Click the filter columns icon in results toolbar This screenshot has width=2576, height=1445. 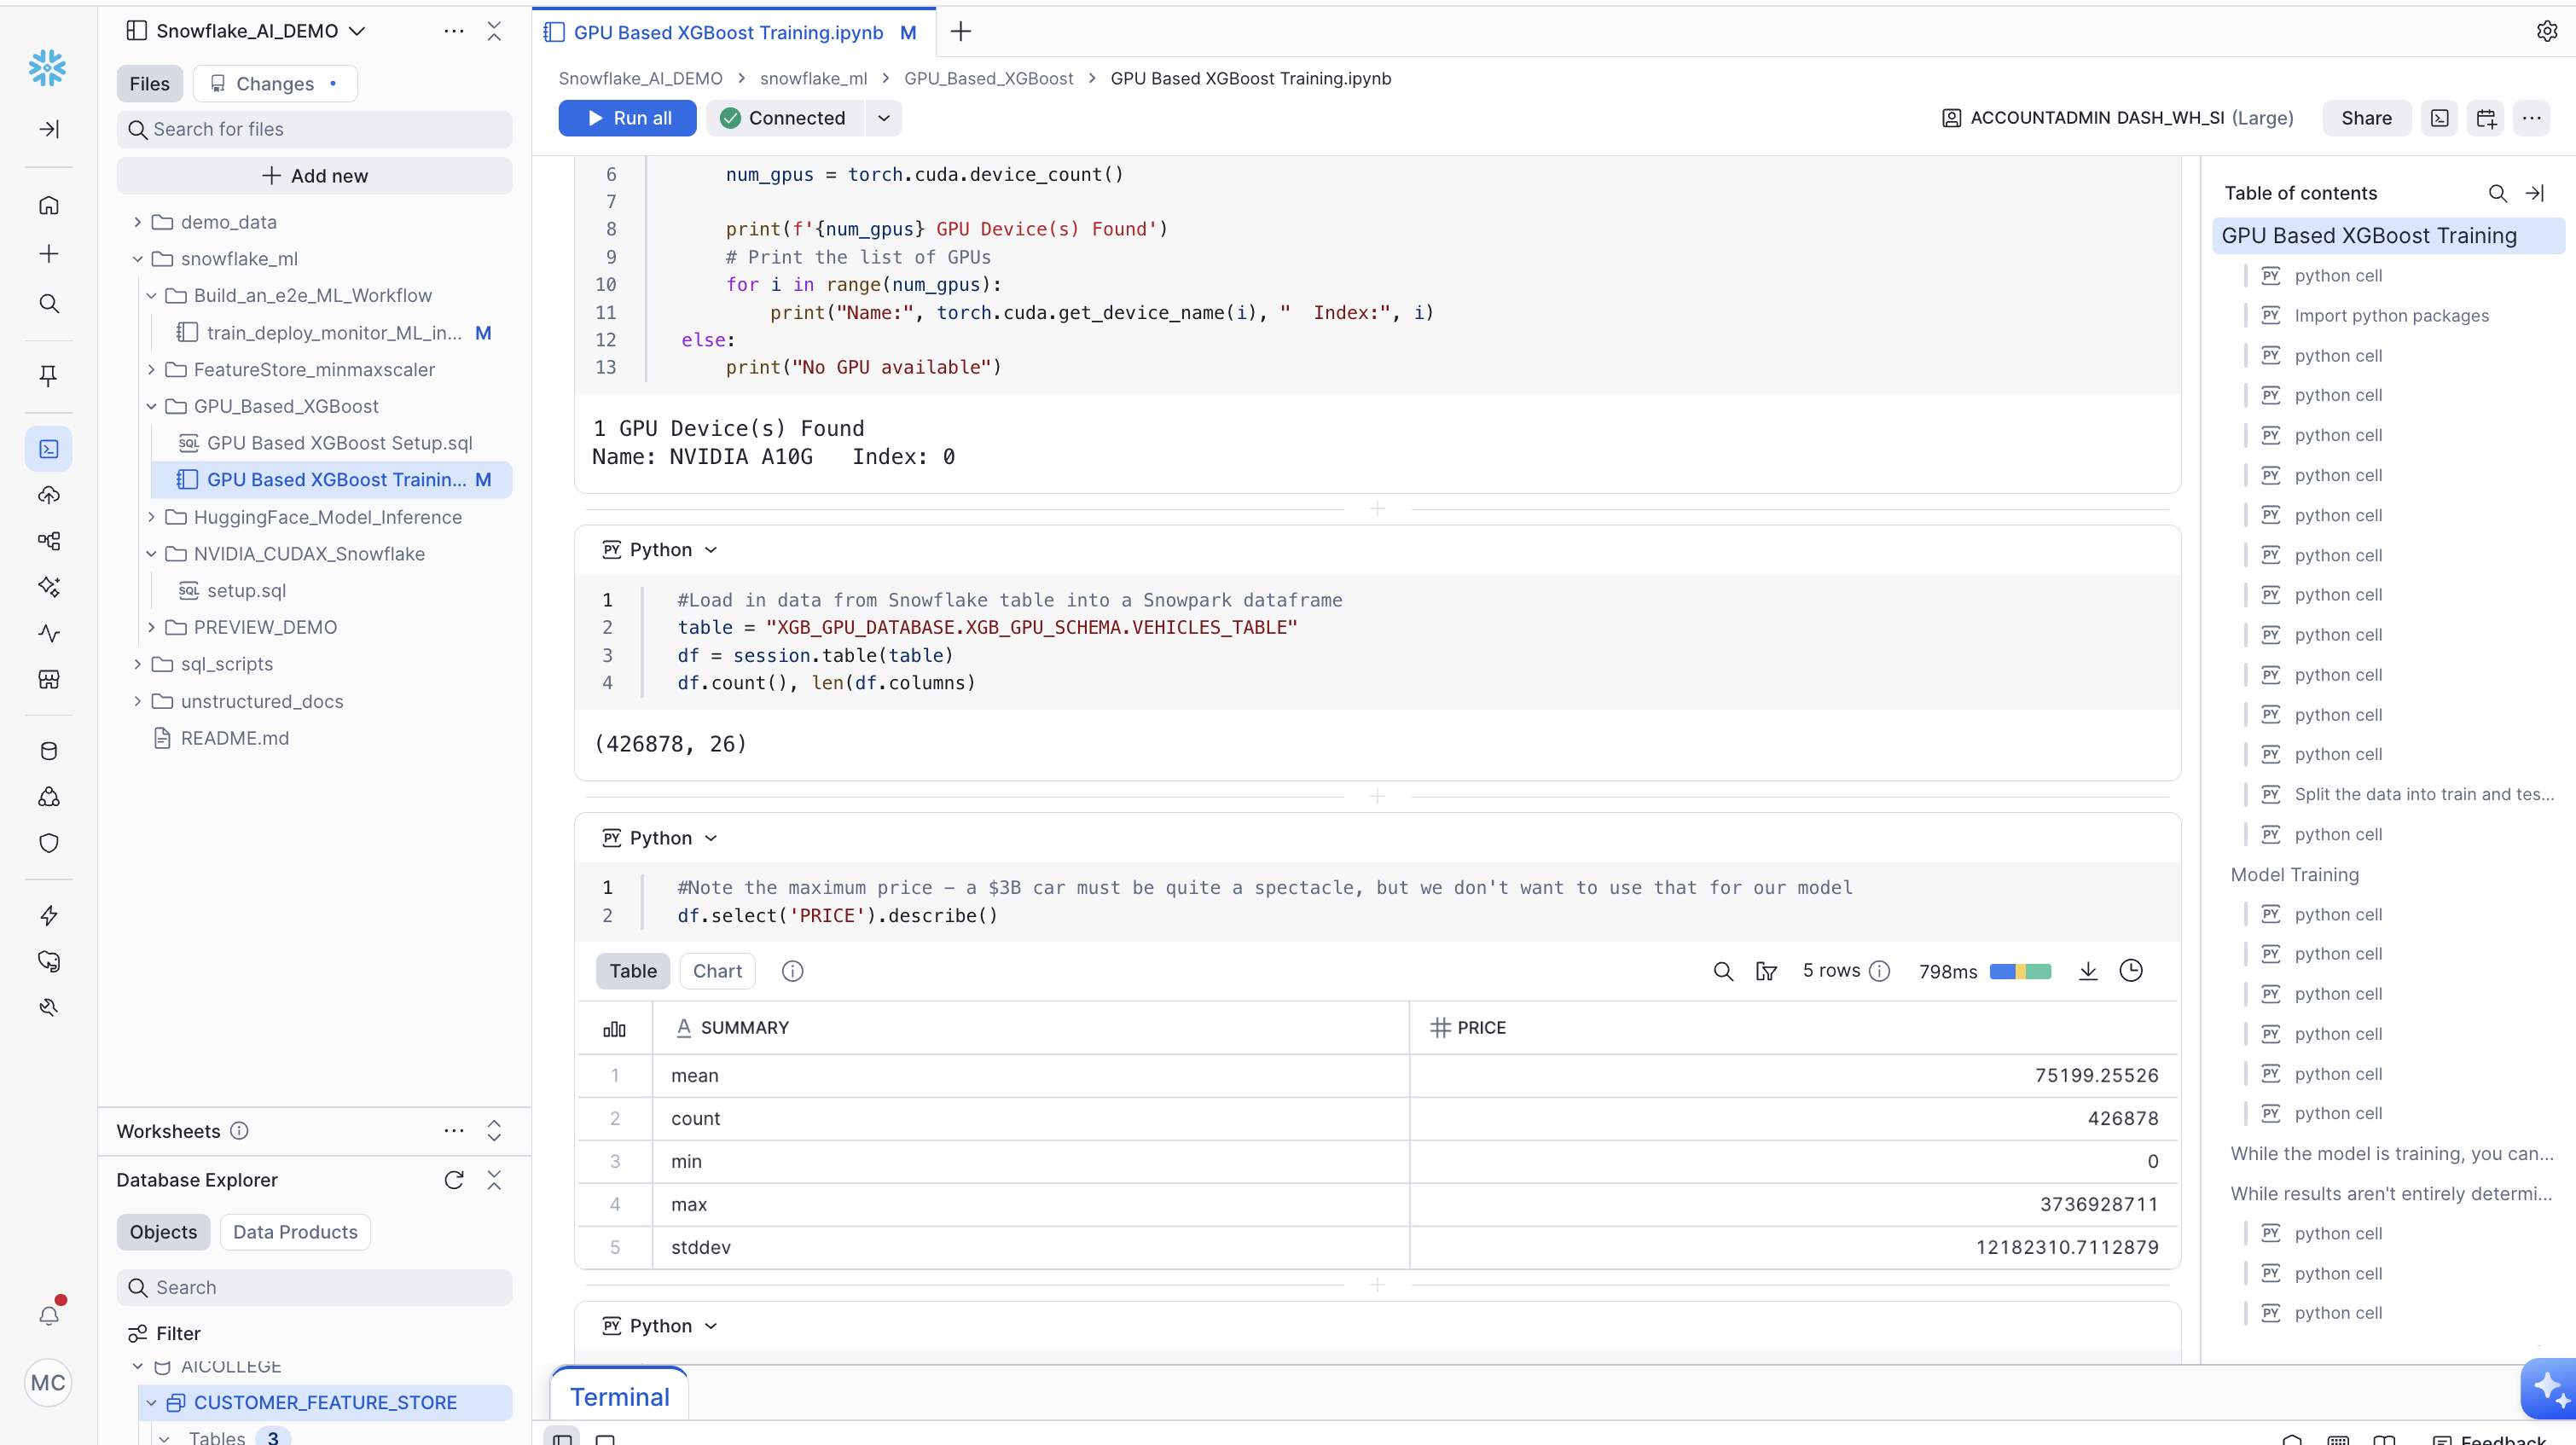click(1766, 971)
